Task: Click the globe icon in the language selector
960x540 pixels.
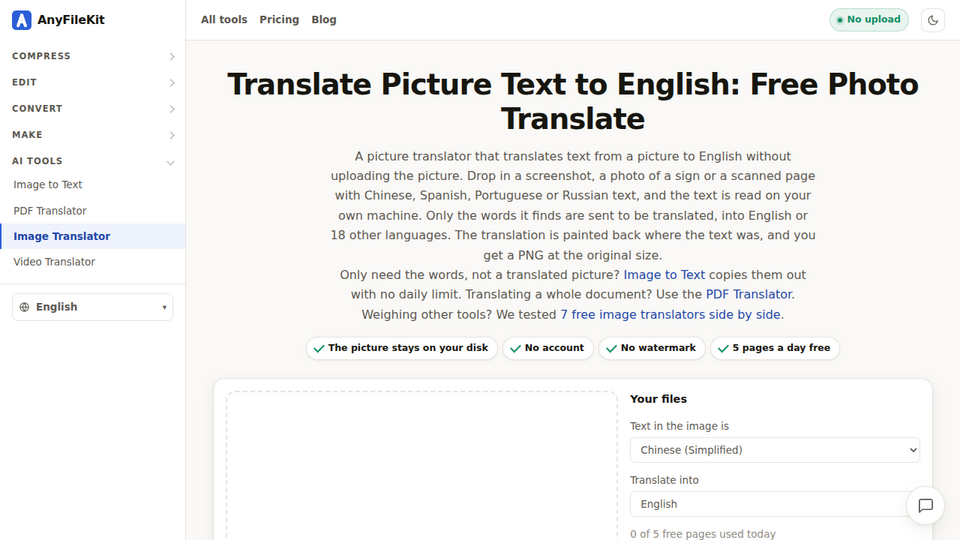Action: tap(24, 307)
